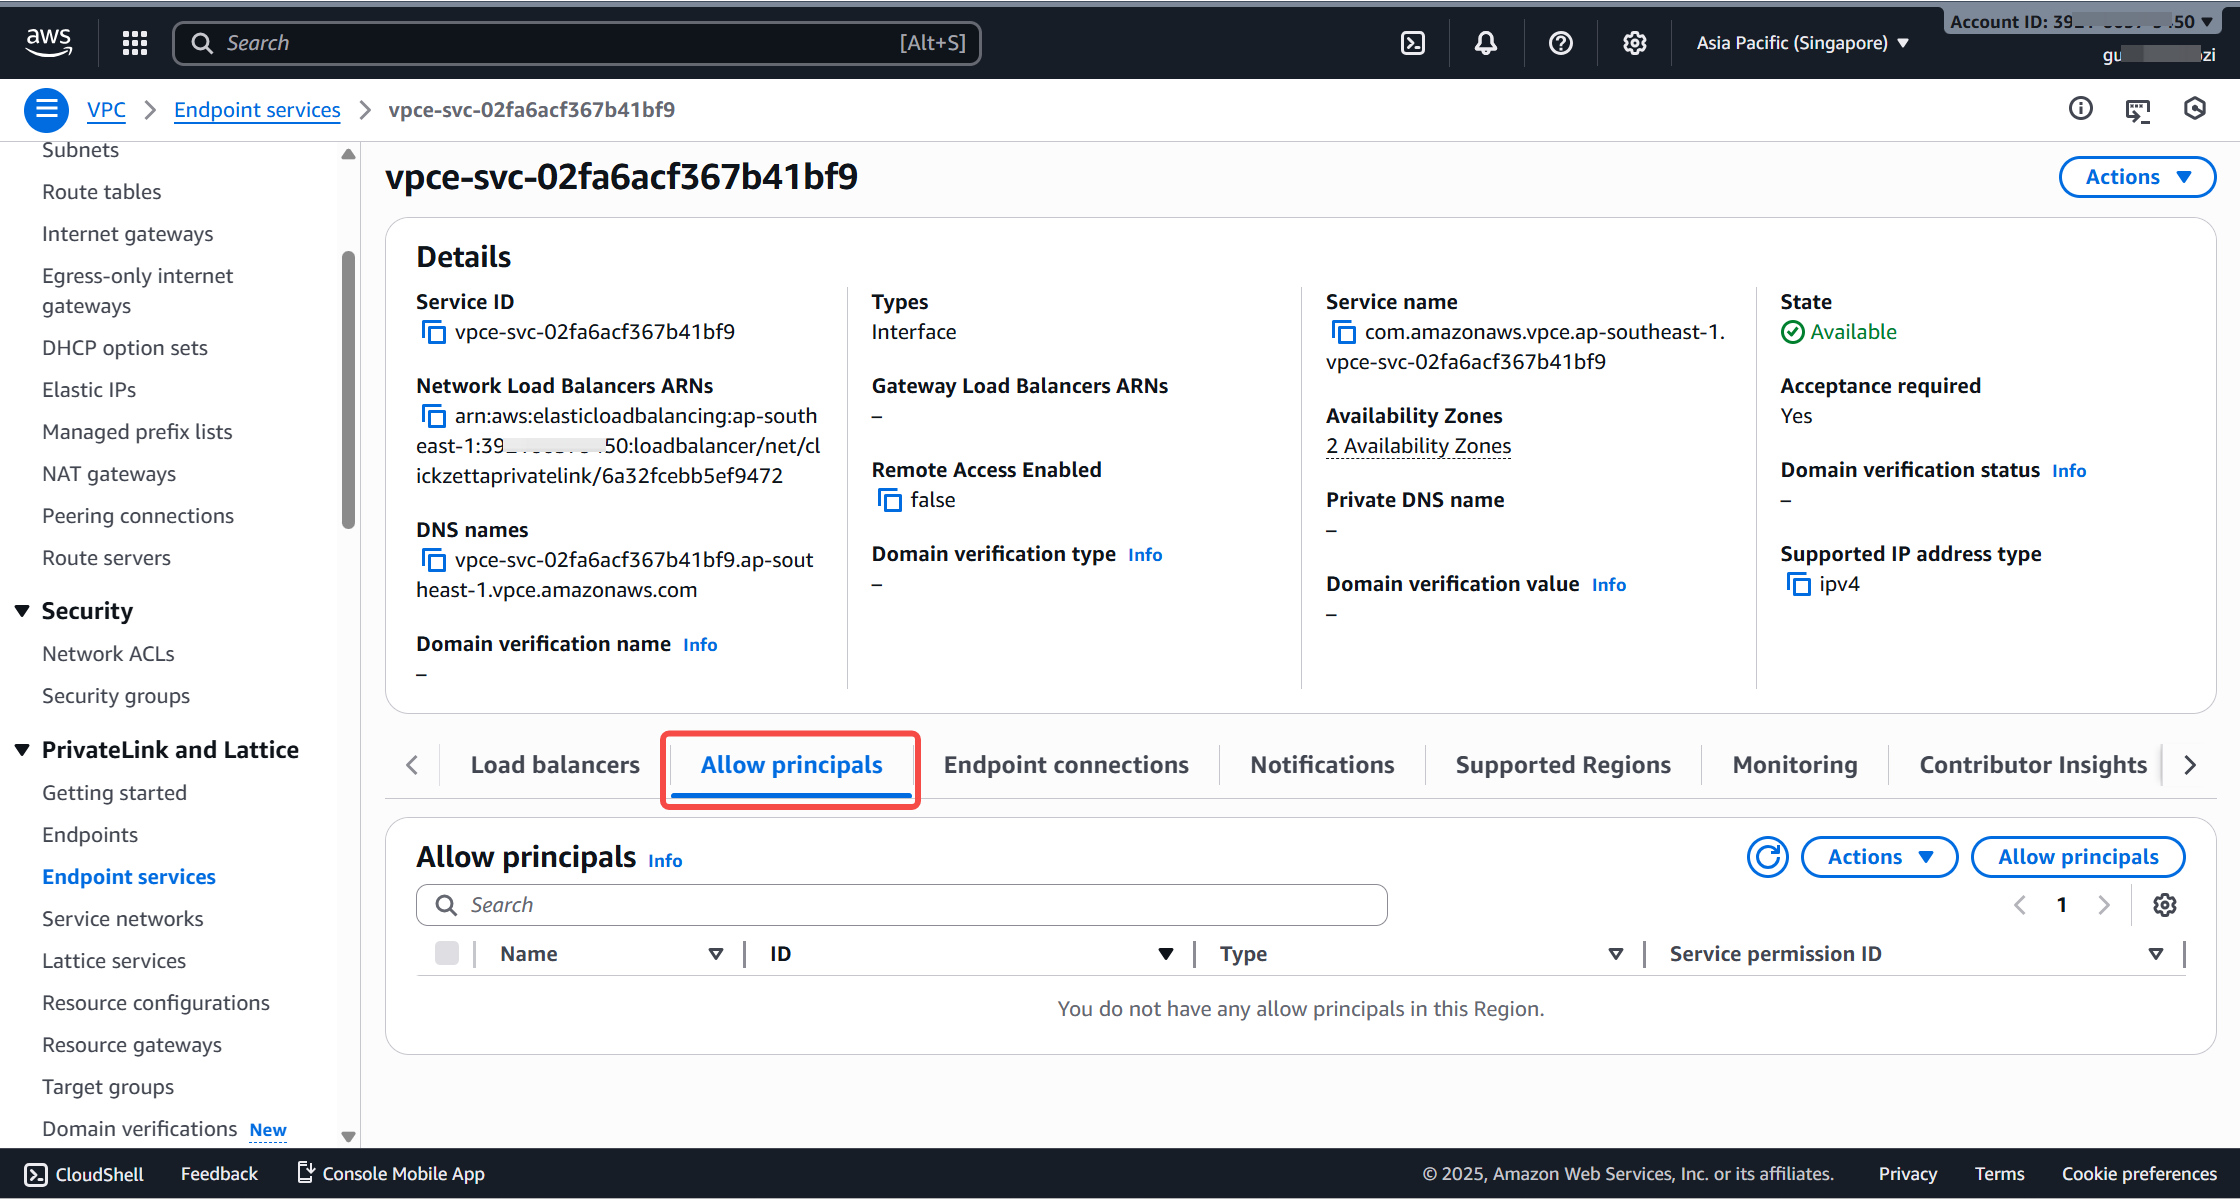
Task: Open the notifications bell
Action: [x=1486, y=43]
